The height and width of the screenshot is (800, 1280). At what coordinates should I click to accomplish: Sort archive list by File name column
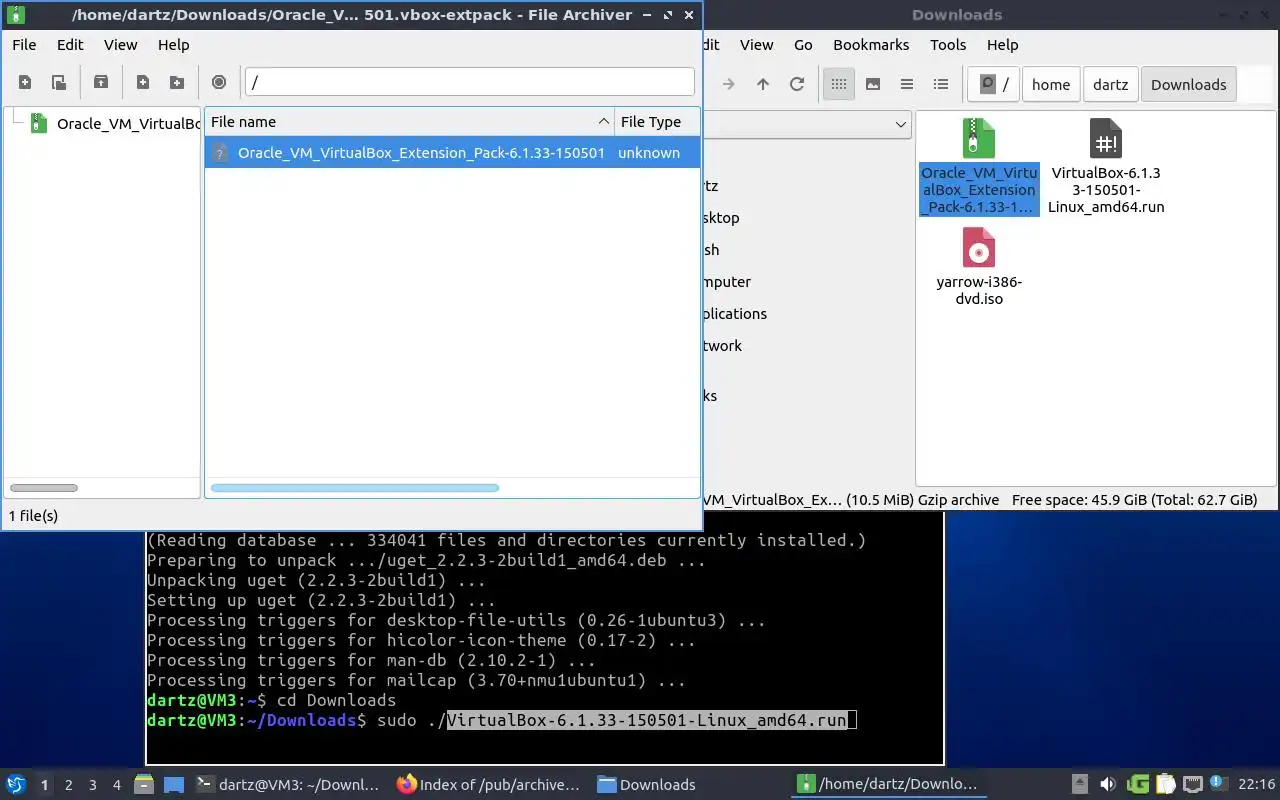point(409,122)
